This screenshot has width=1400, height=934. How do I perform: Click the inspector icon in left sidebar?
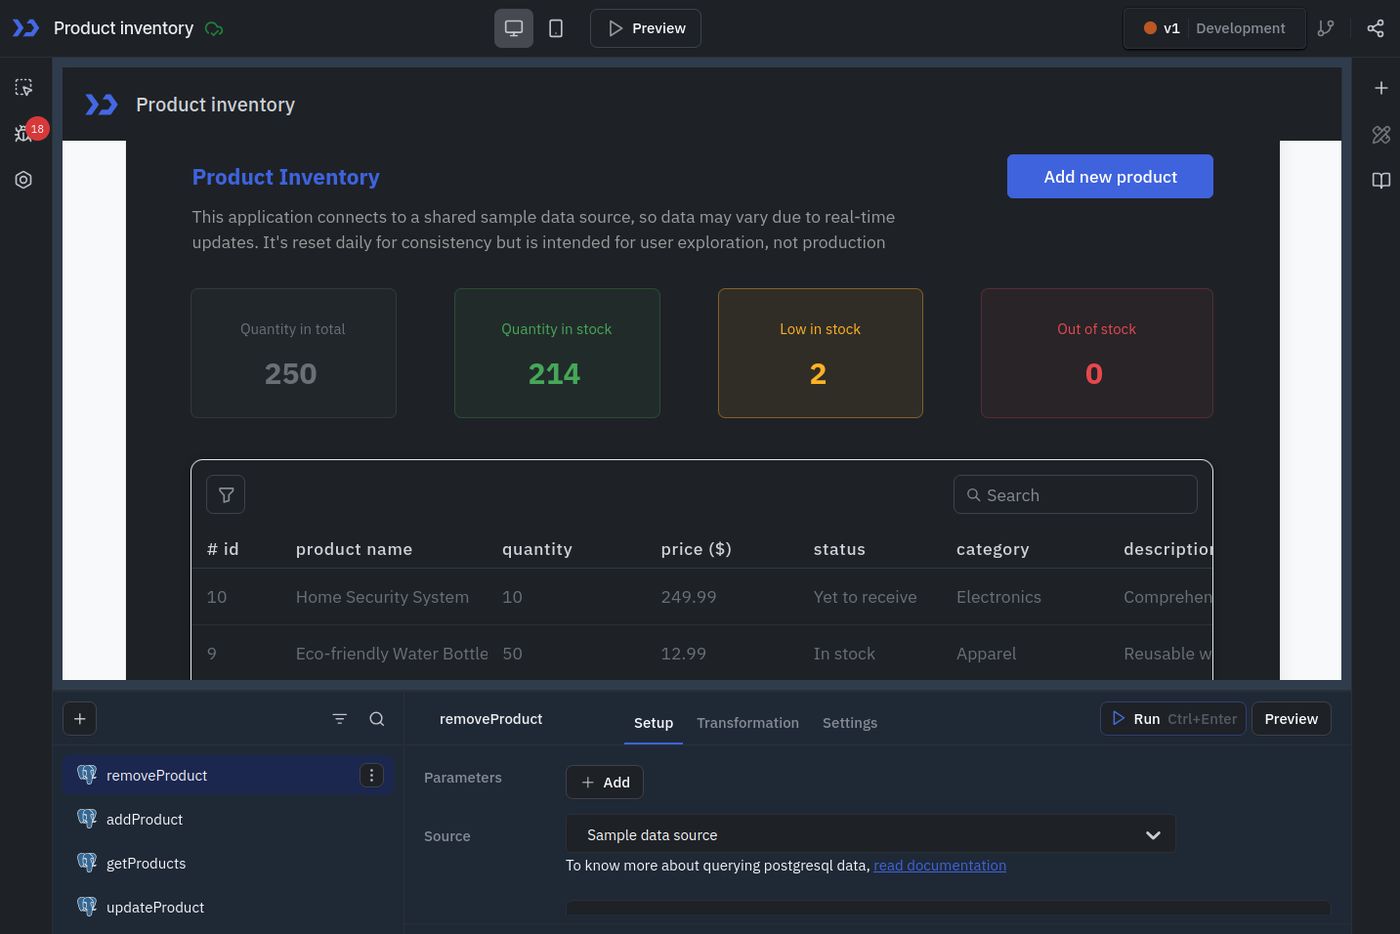(24, 88)
